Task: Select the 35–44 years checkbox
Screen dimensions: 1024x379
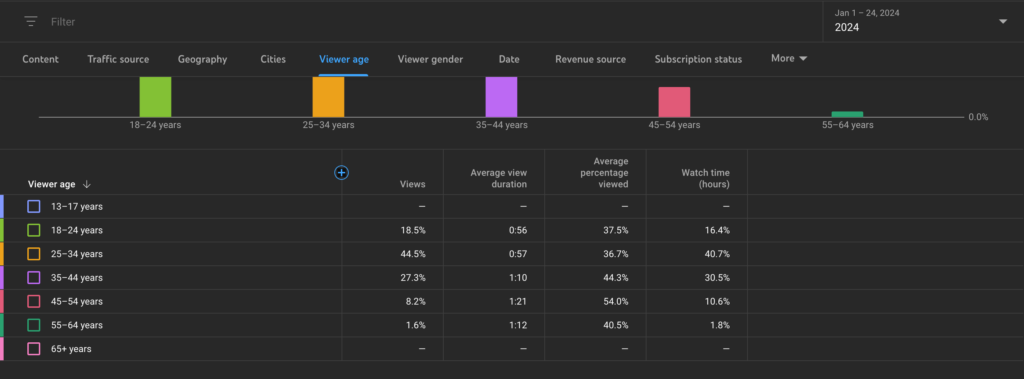Action: tap(34, 278)
